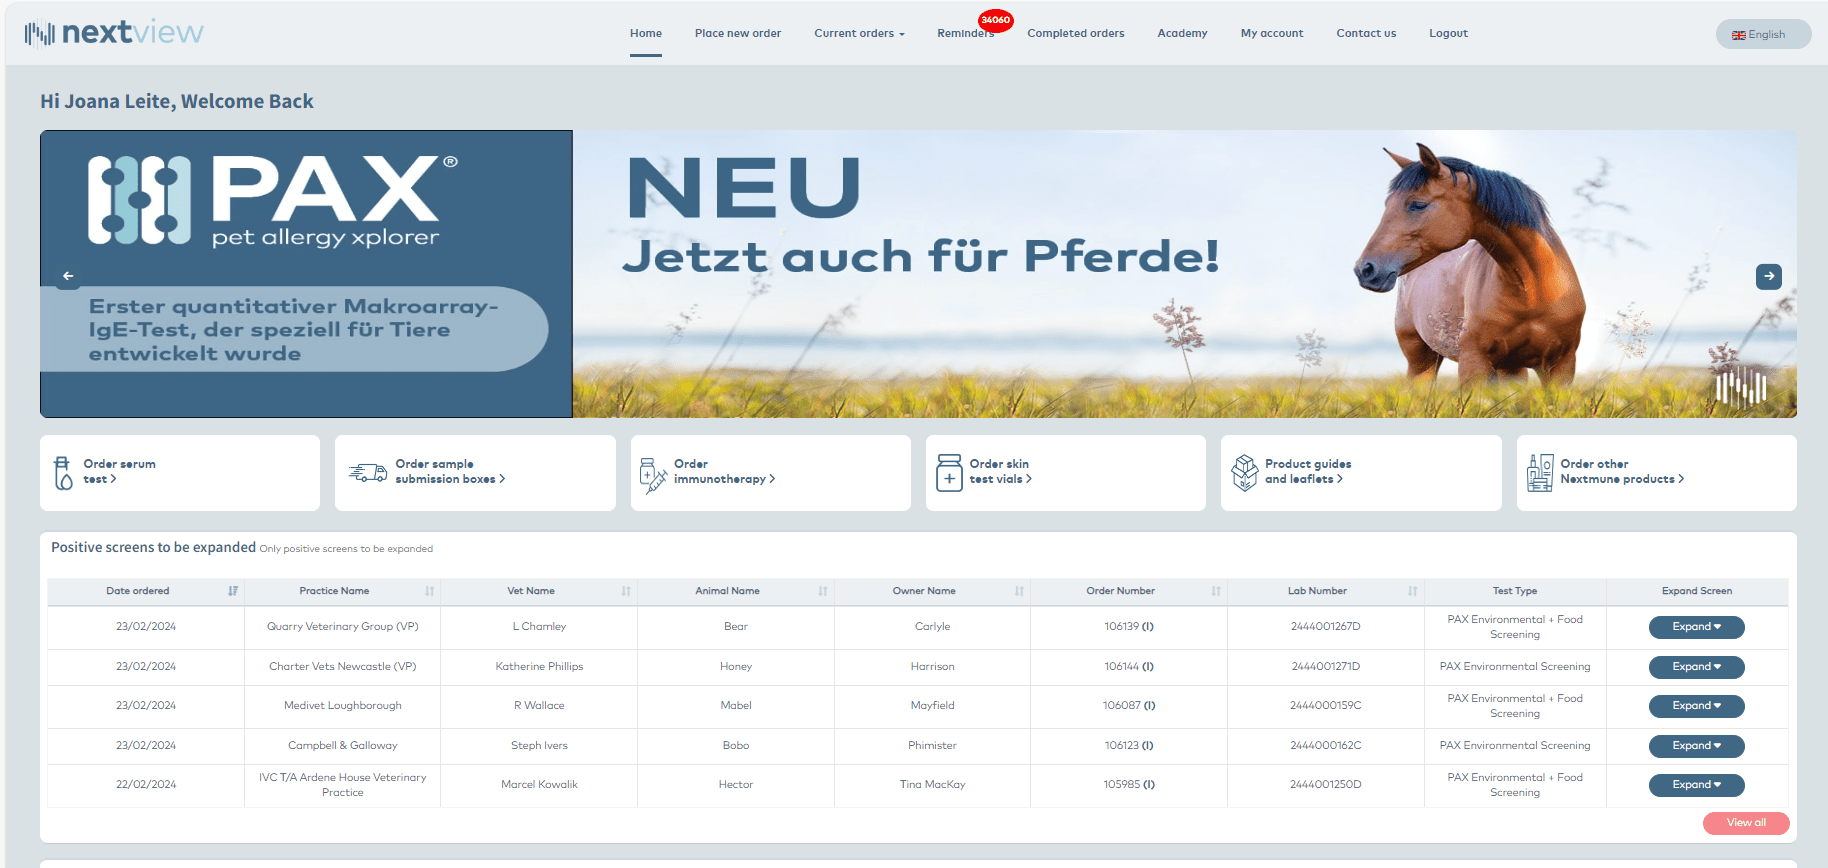
Task: Click the product guides box icon
Action: pos(1245,472)
